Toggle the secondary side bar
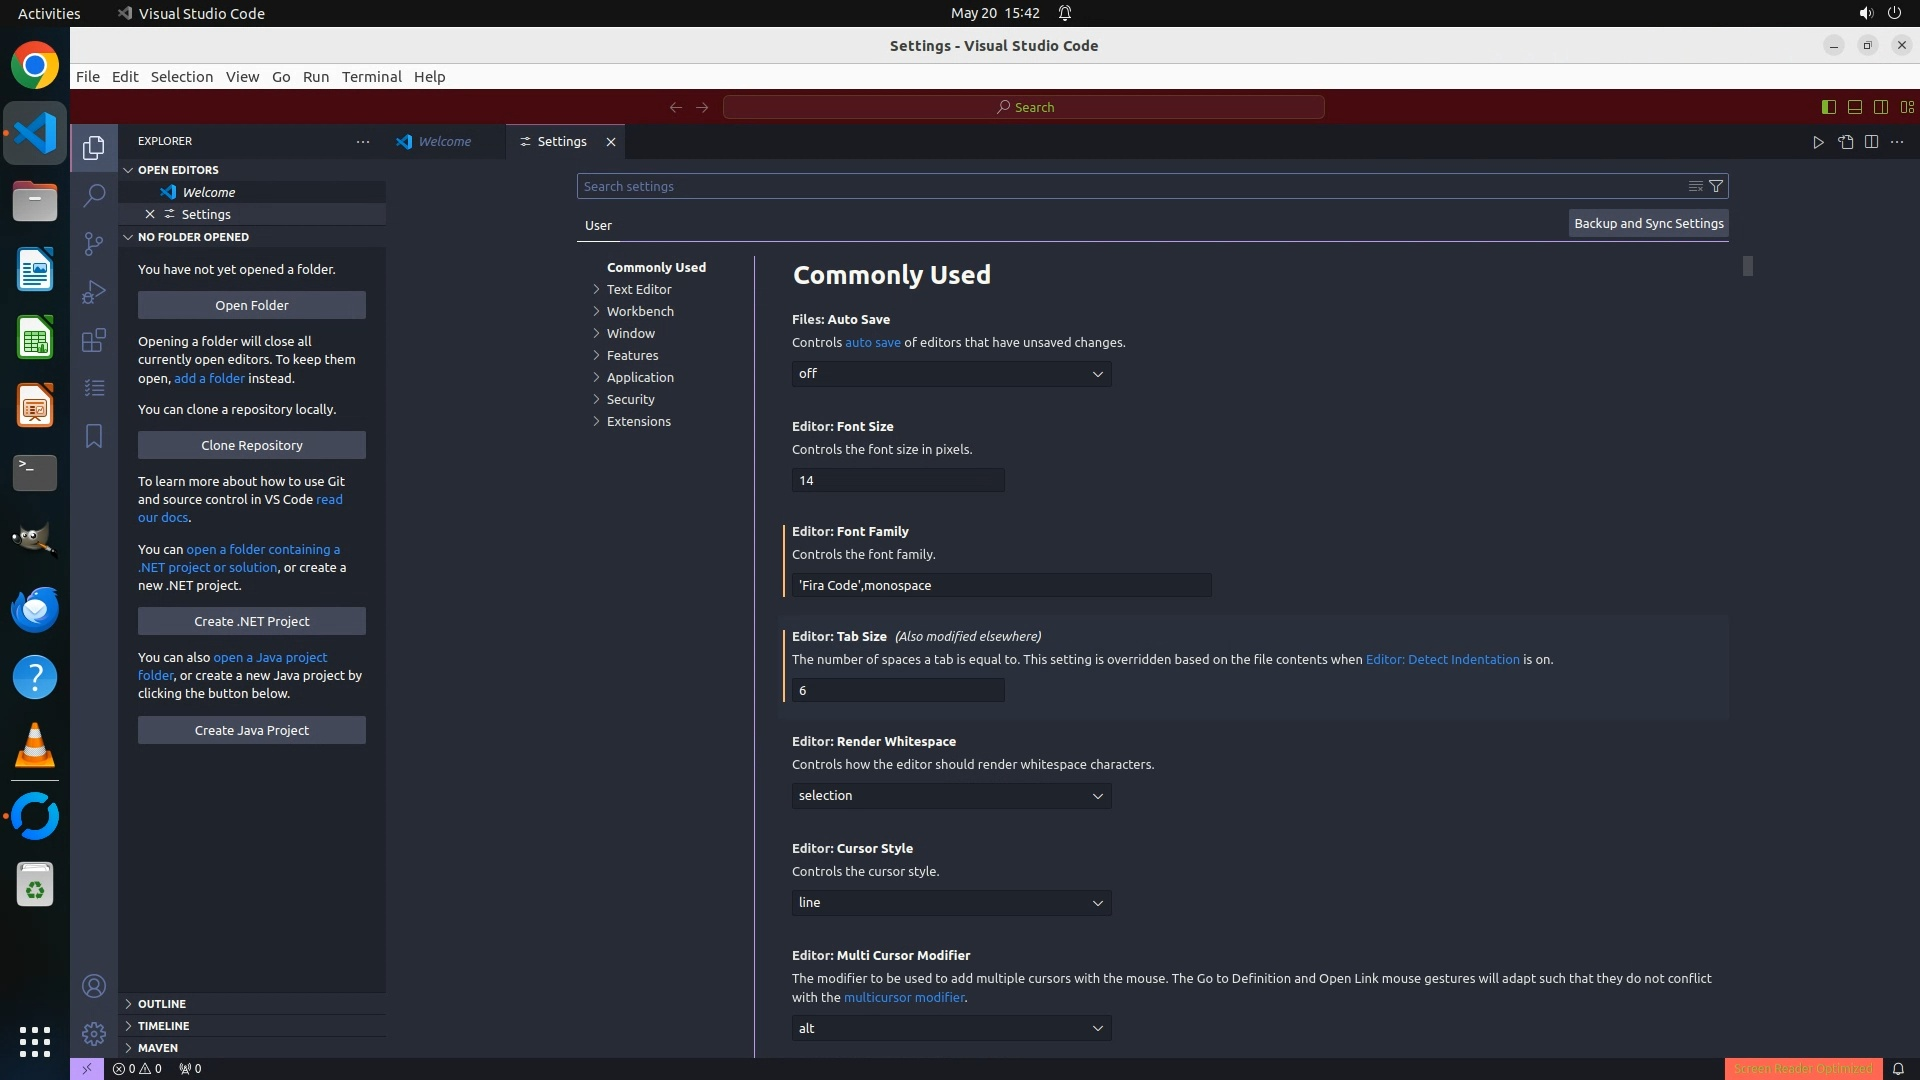1920x1080 pixels. click(1880, 107)
